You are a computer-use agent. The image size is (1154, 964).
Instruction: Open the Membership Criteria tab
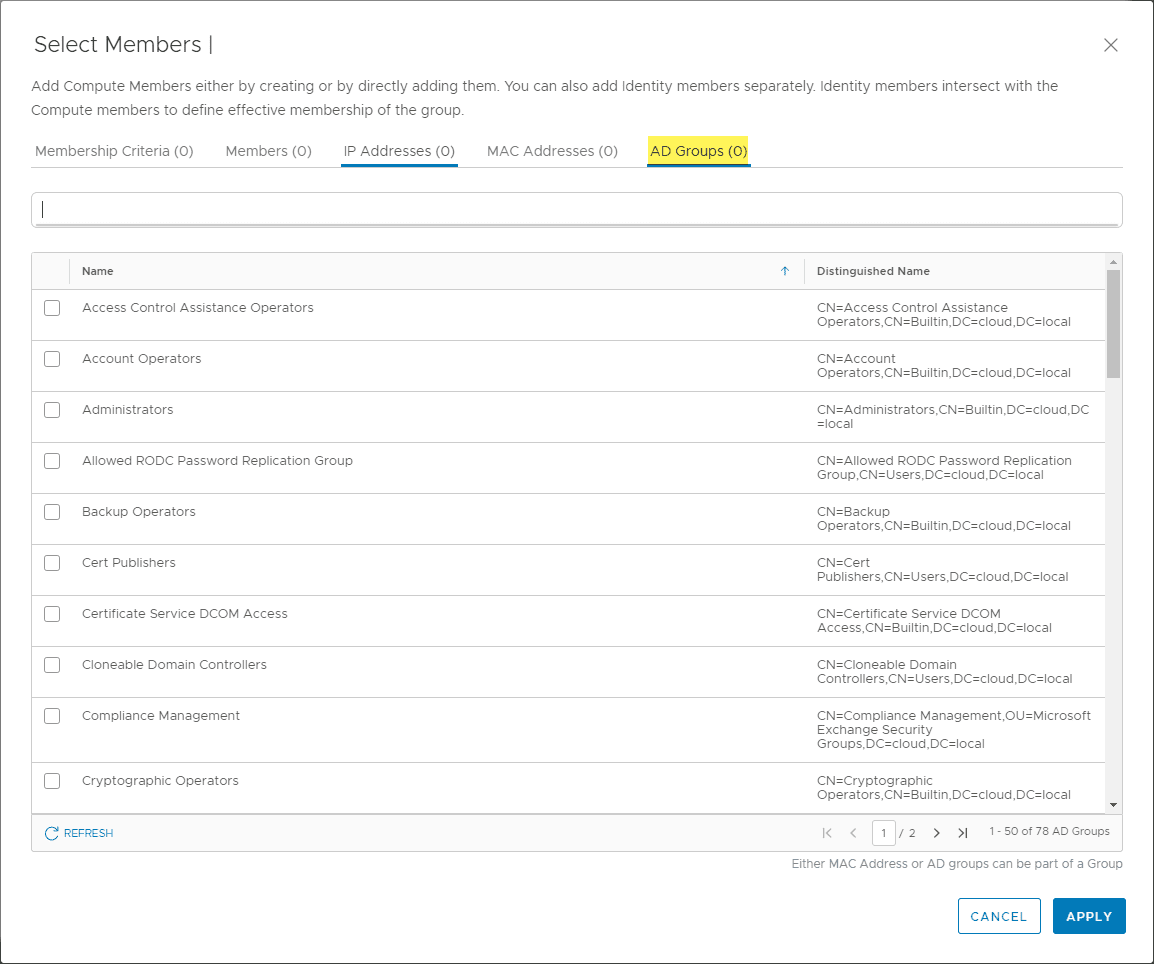coord(114,150)
